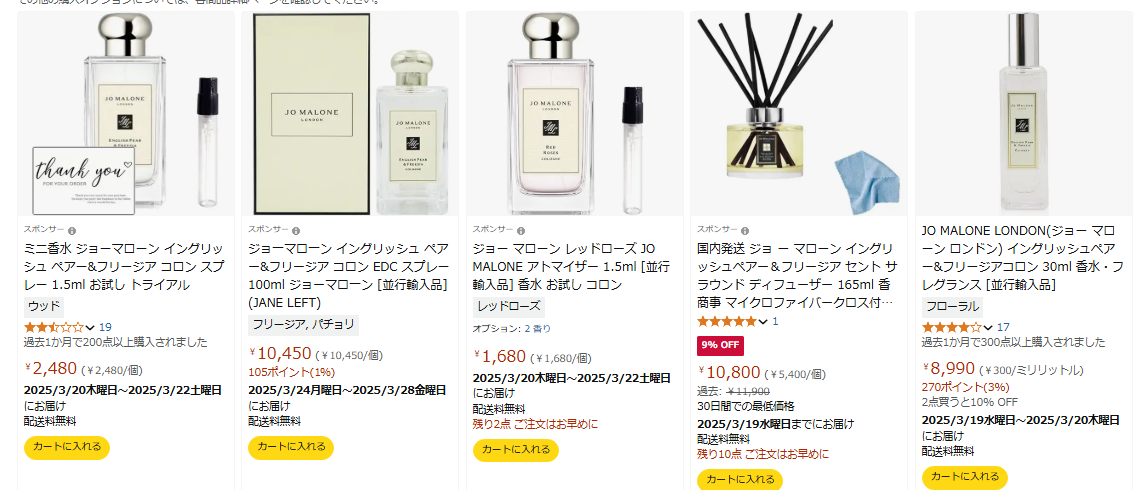The image size is (1145, 490).
Task: Click sponsor info icon on diffuser listing
Action: coord(745,231)
